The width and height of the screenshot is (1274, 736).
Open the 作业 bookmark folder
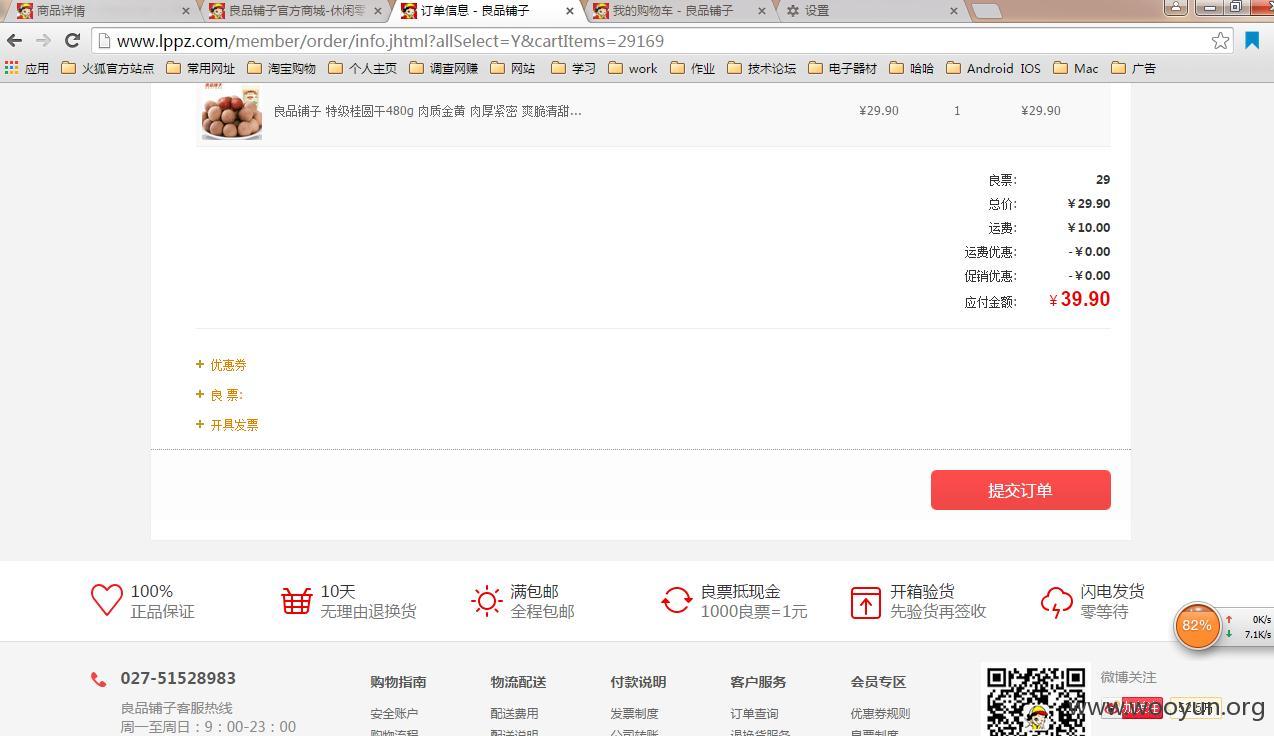[693, 68]
